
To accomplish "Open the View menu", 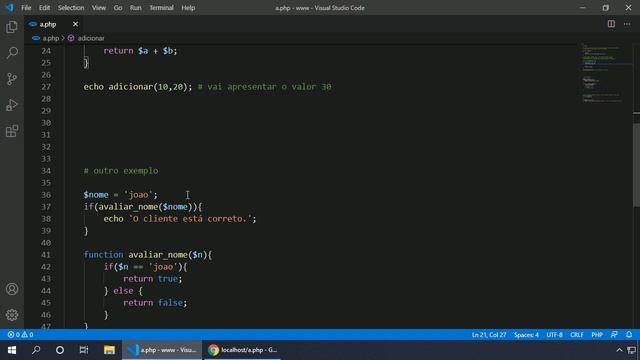I will pyautogui.click(x=98, y=8).
